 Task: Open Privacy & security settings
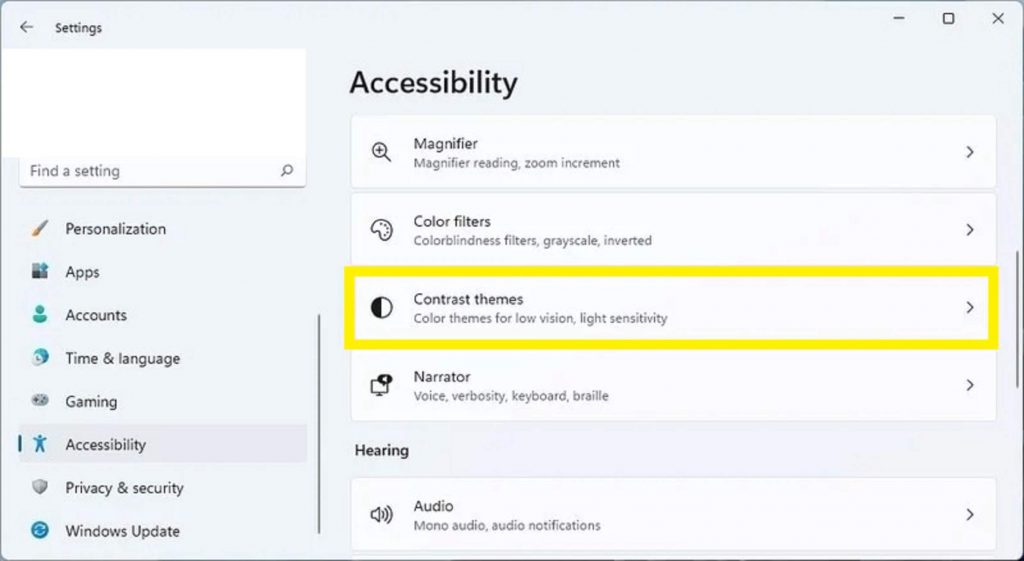pos(124,488)
